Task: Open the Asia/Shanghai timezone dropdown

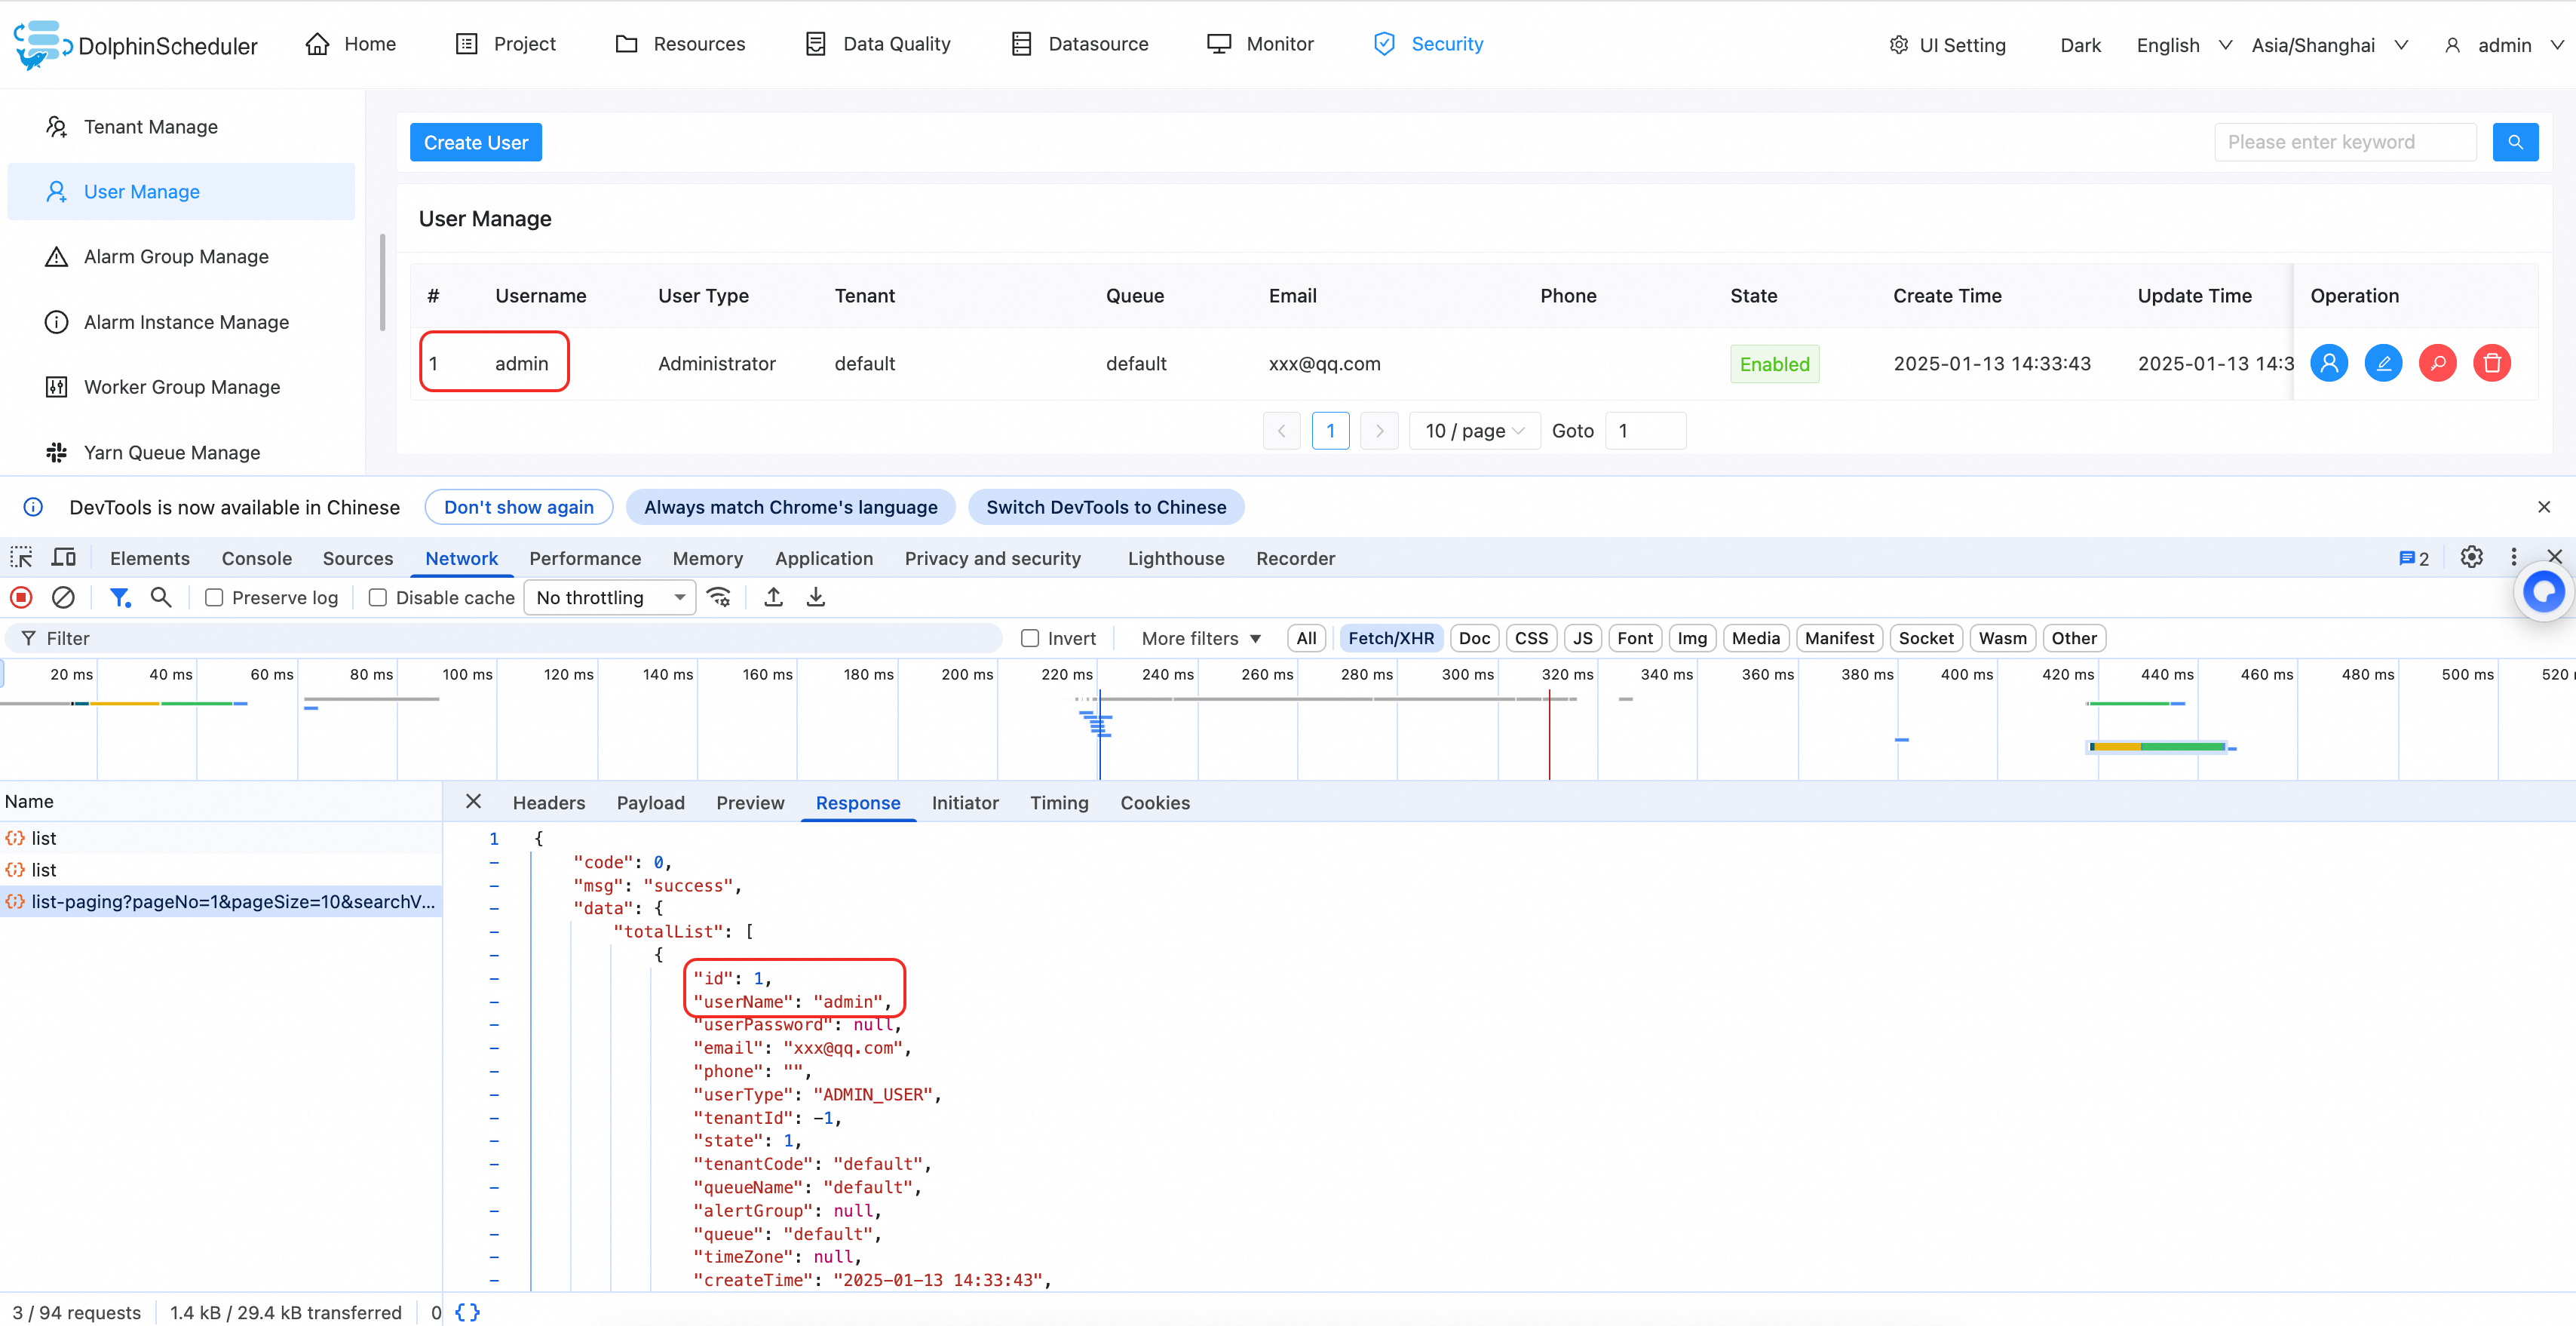Action: pyautogui.click(x=2330, y=45)
